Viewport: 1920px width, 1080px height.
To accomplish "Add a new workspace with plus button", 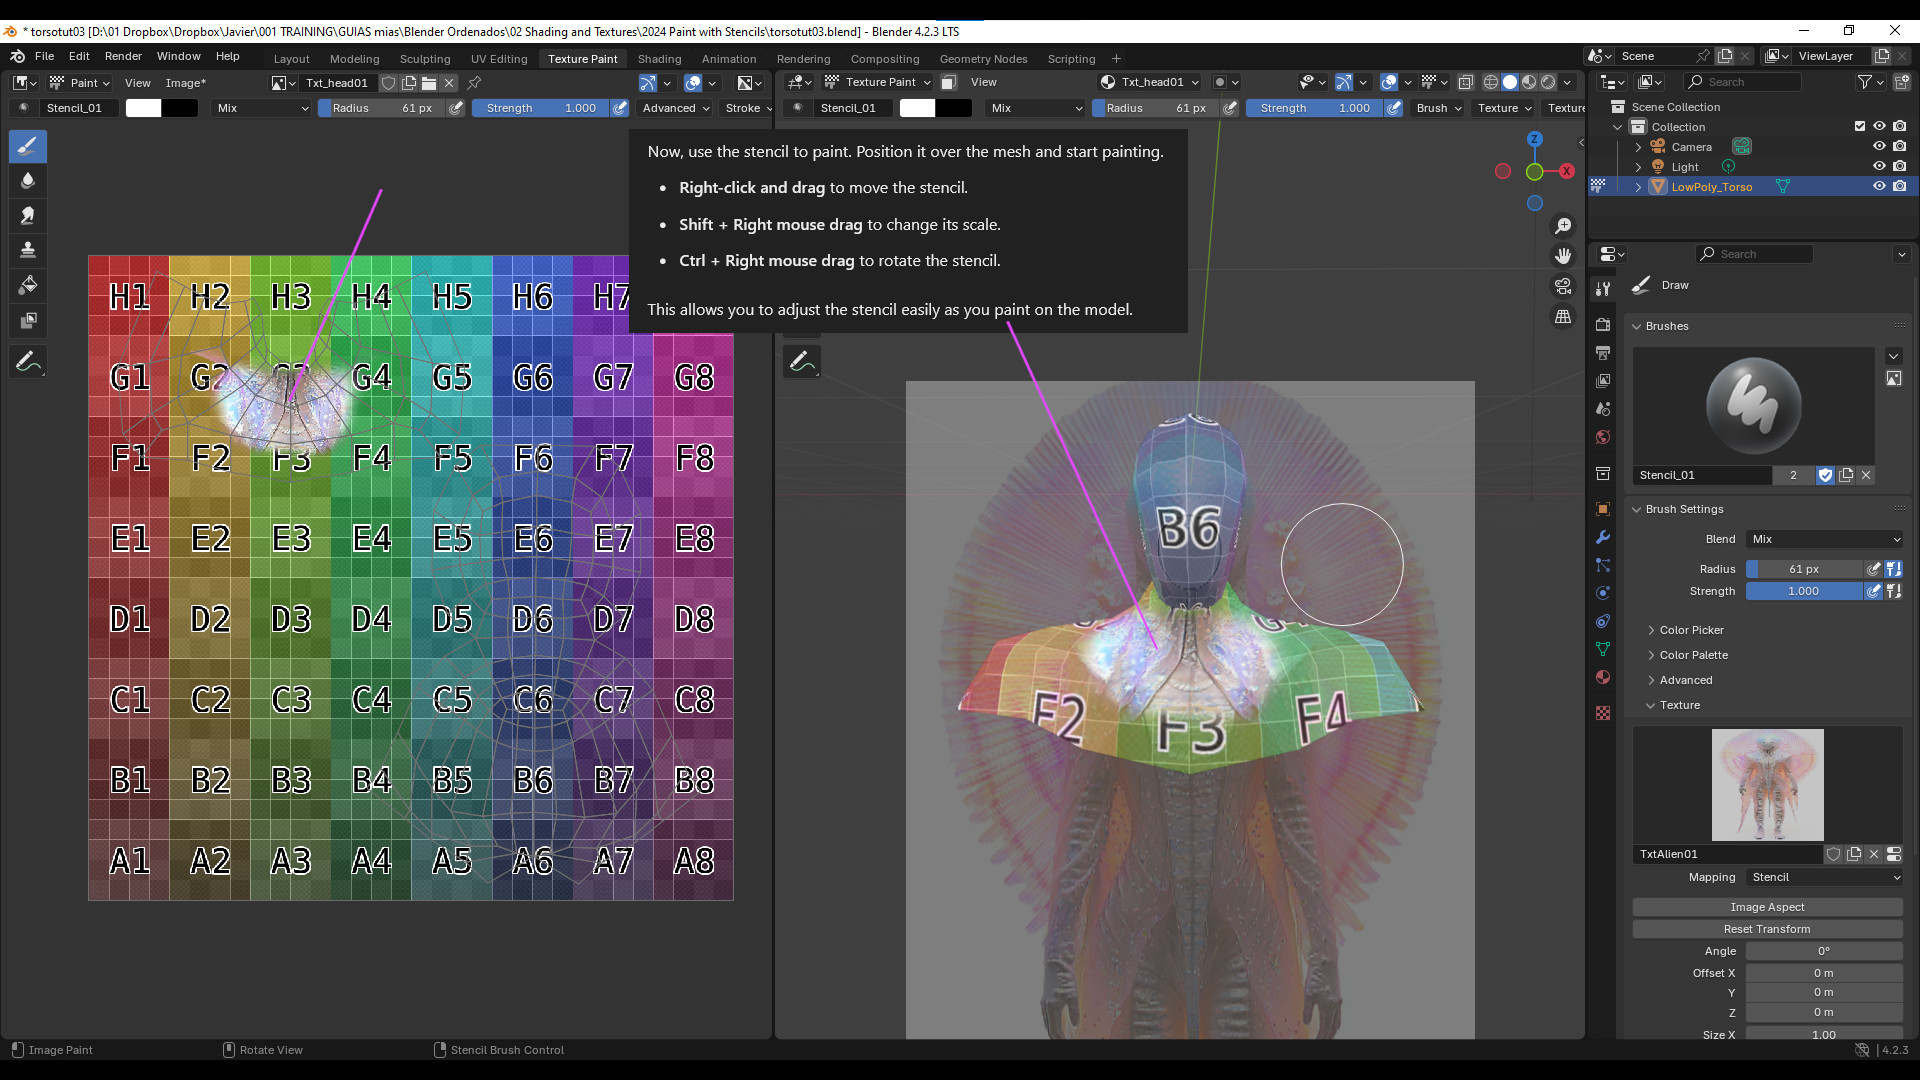I will [x=1116, y=59].
